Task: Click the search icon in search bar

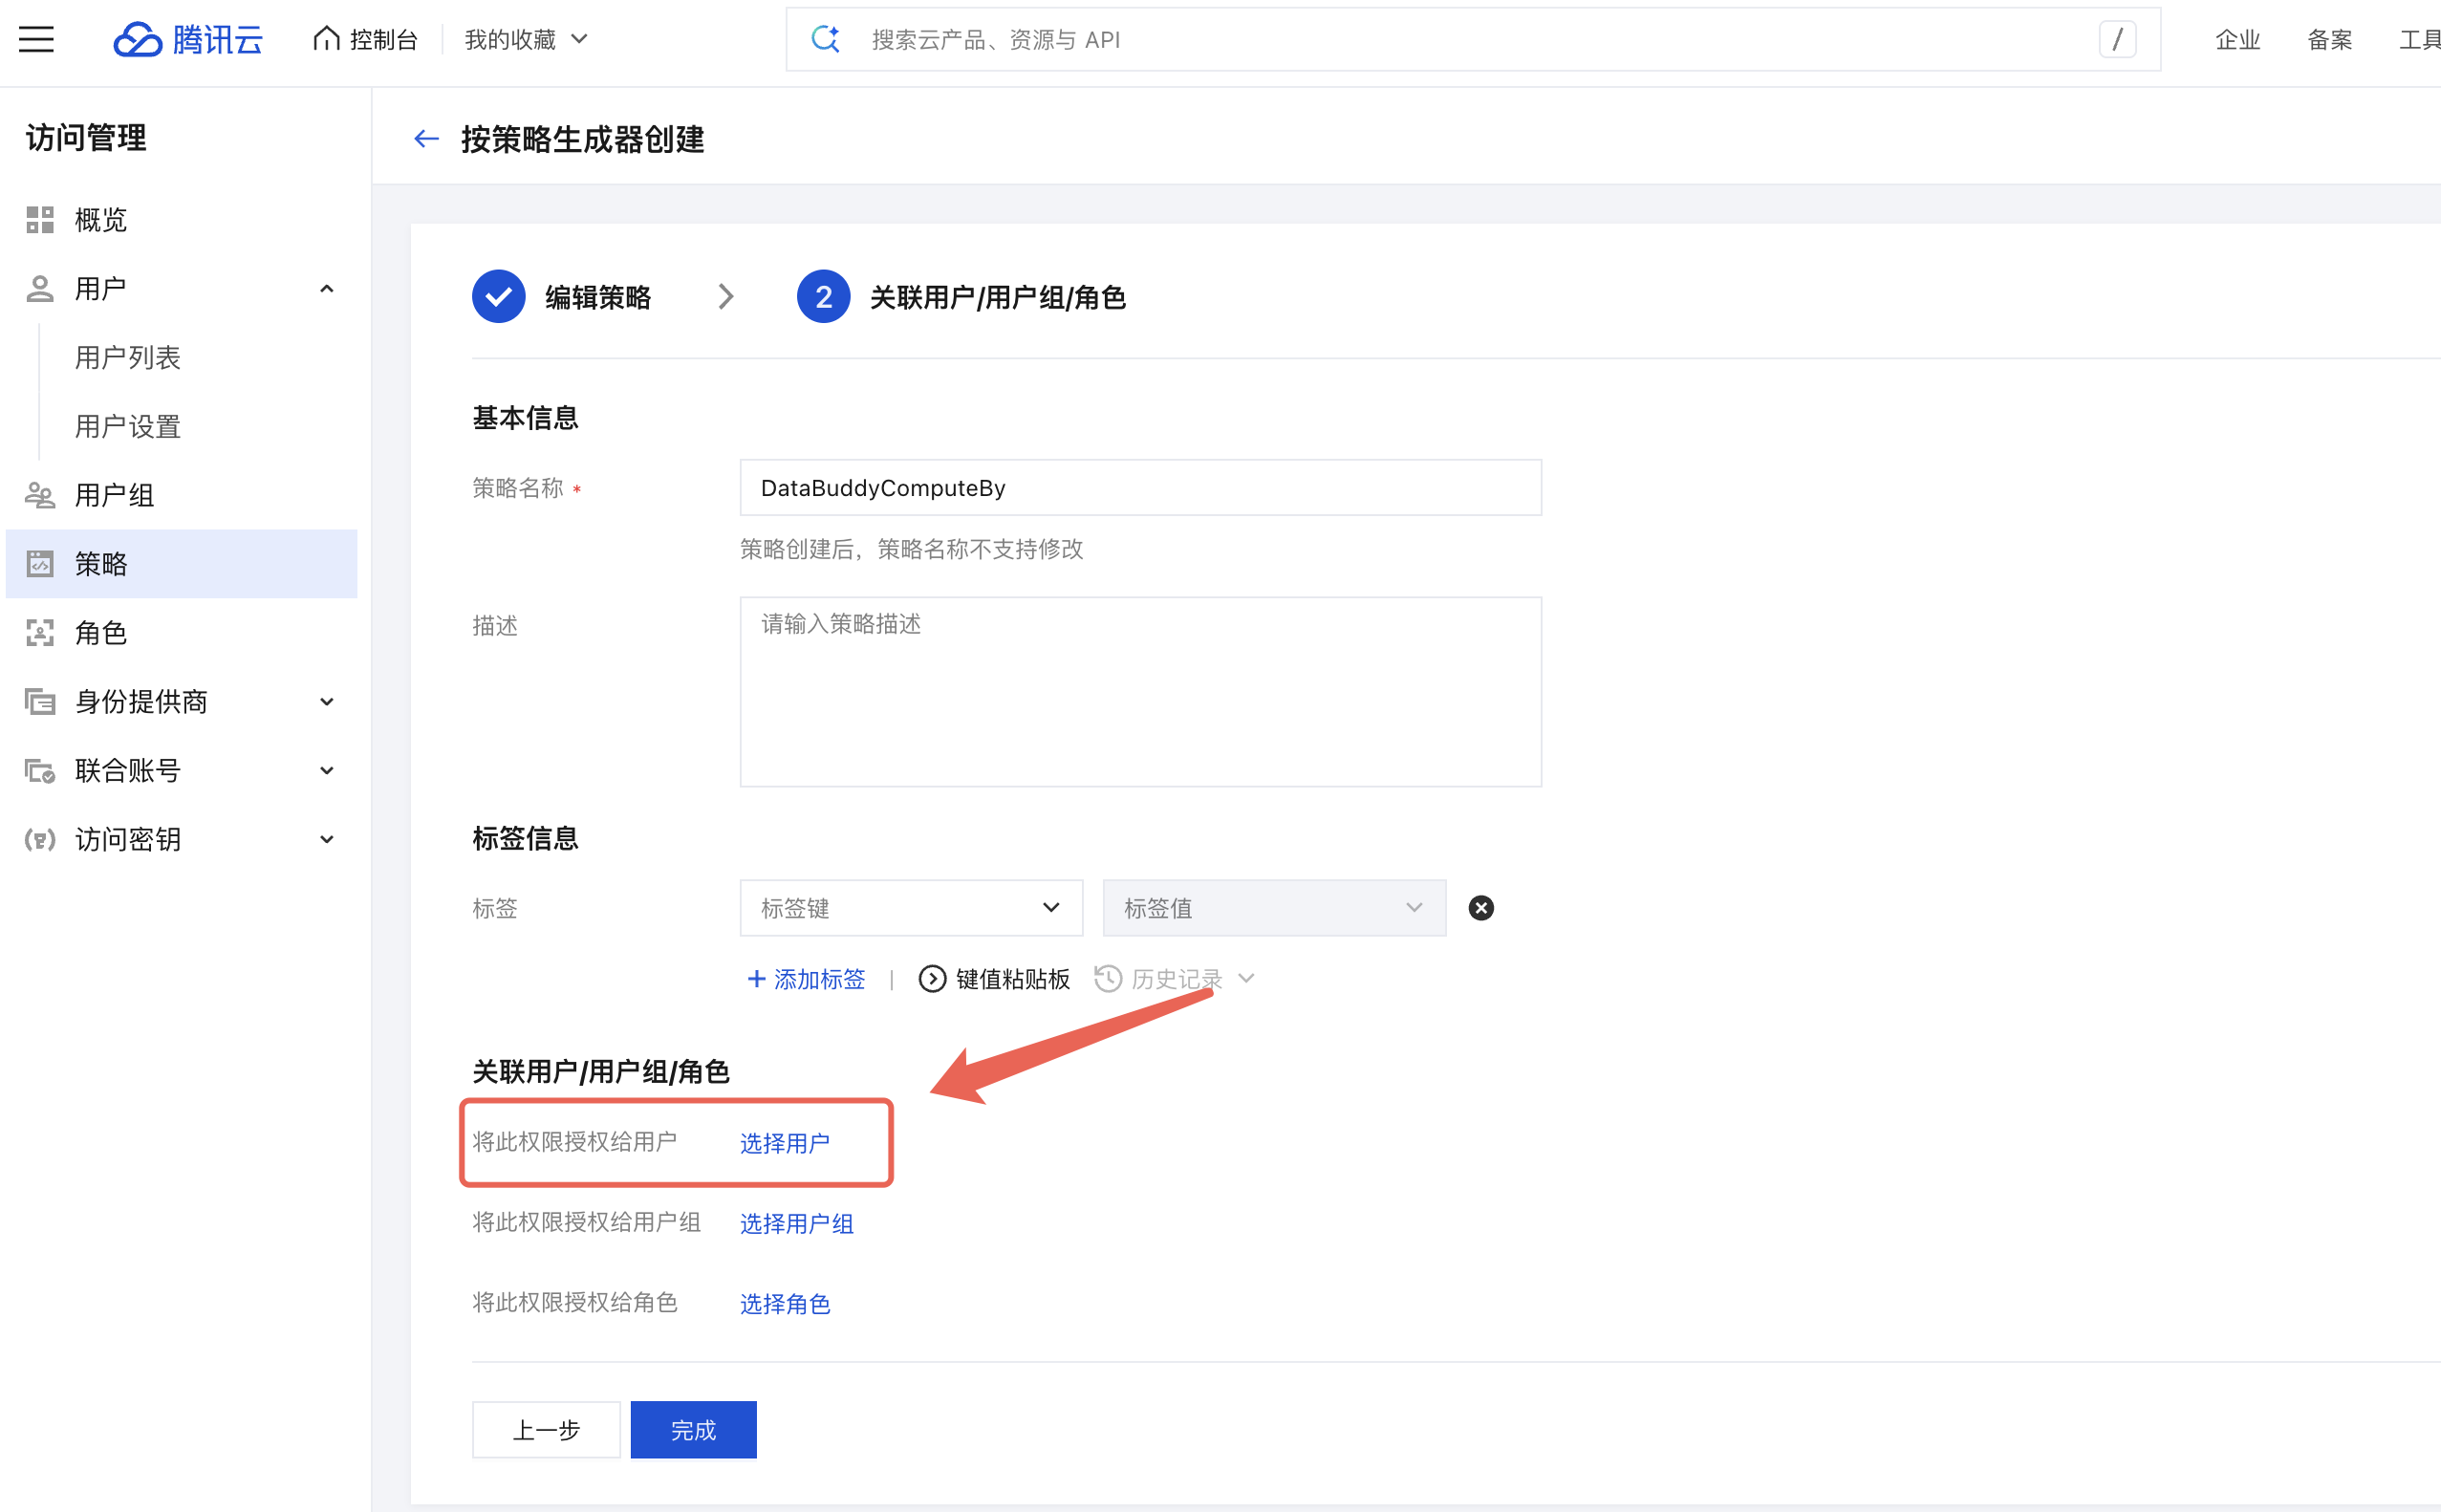Action: click(x=825, y=39)
